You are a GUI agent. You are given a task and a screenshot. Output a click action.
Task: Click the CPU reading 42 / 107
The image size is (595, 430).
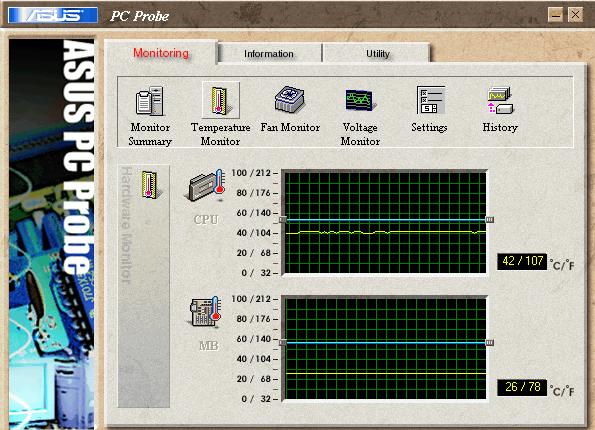point(522,261)
